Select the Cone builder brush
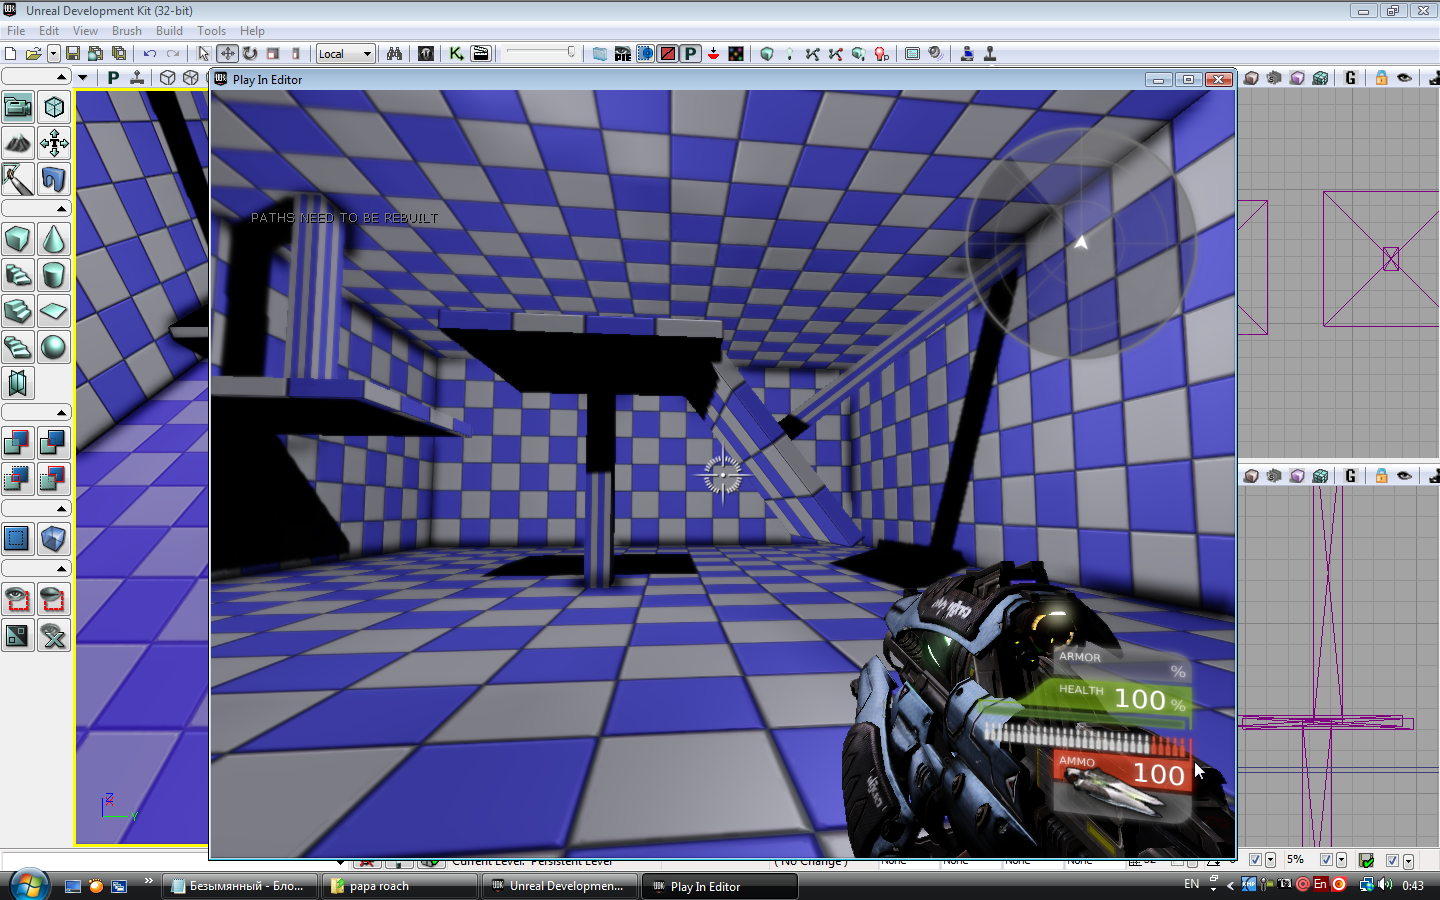Viewport: 1440px width, 900px height. tap(54, 239)
